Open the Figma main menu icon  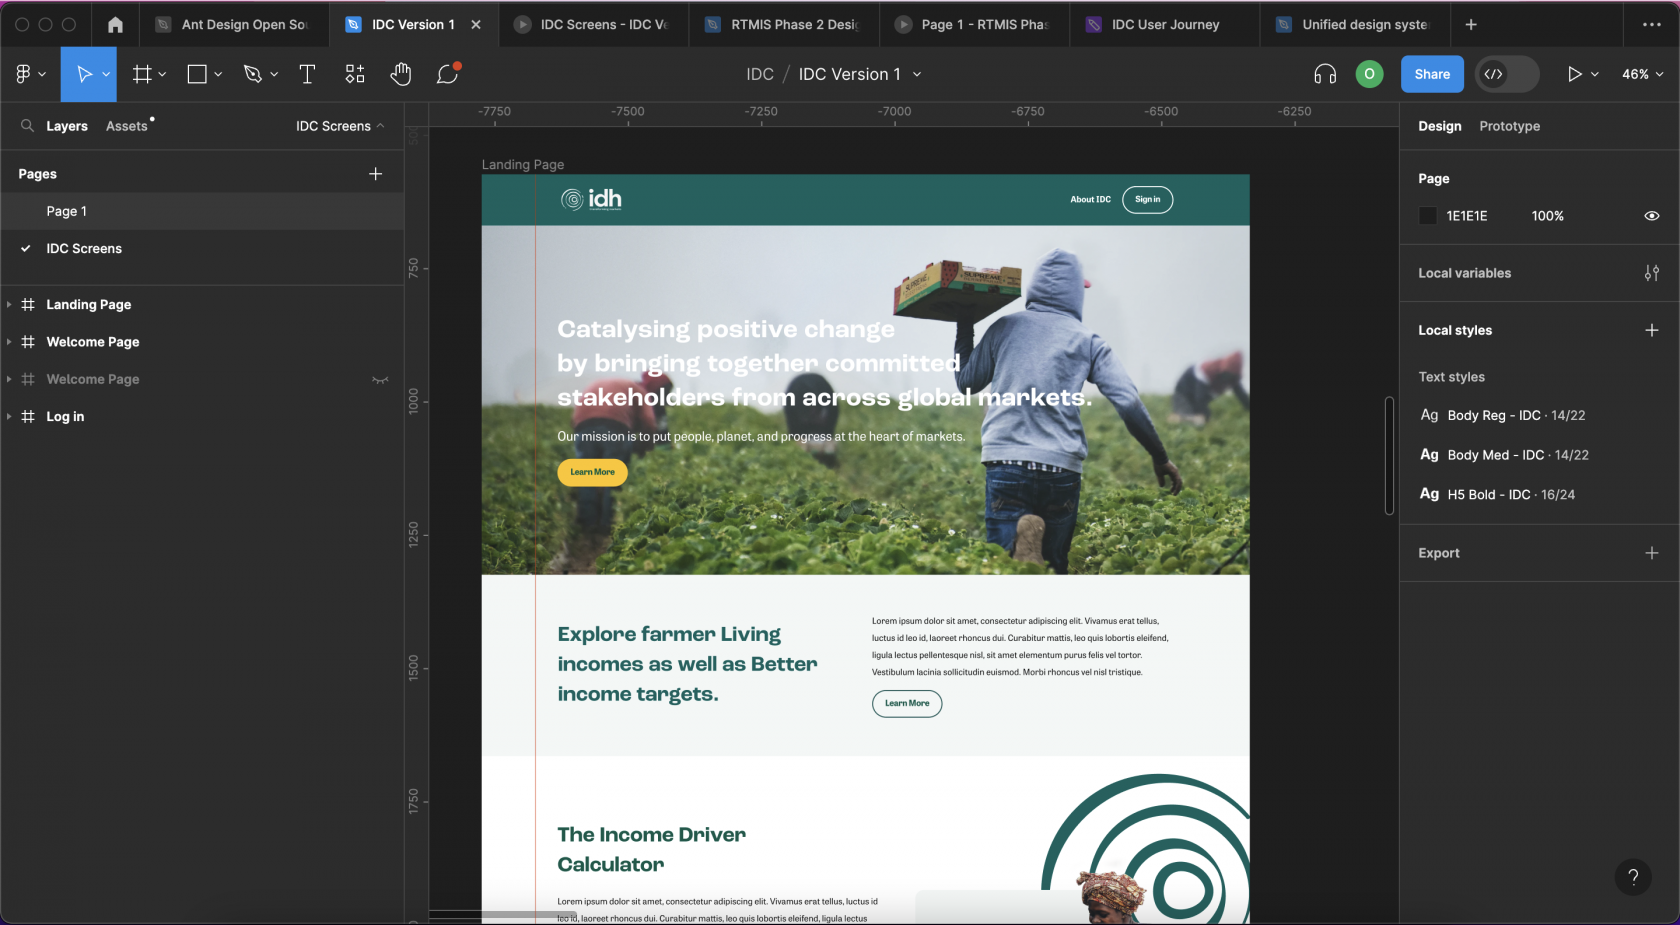point(23,74)
